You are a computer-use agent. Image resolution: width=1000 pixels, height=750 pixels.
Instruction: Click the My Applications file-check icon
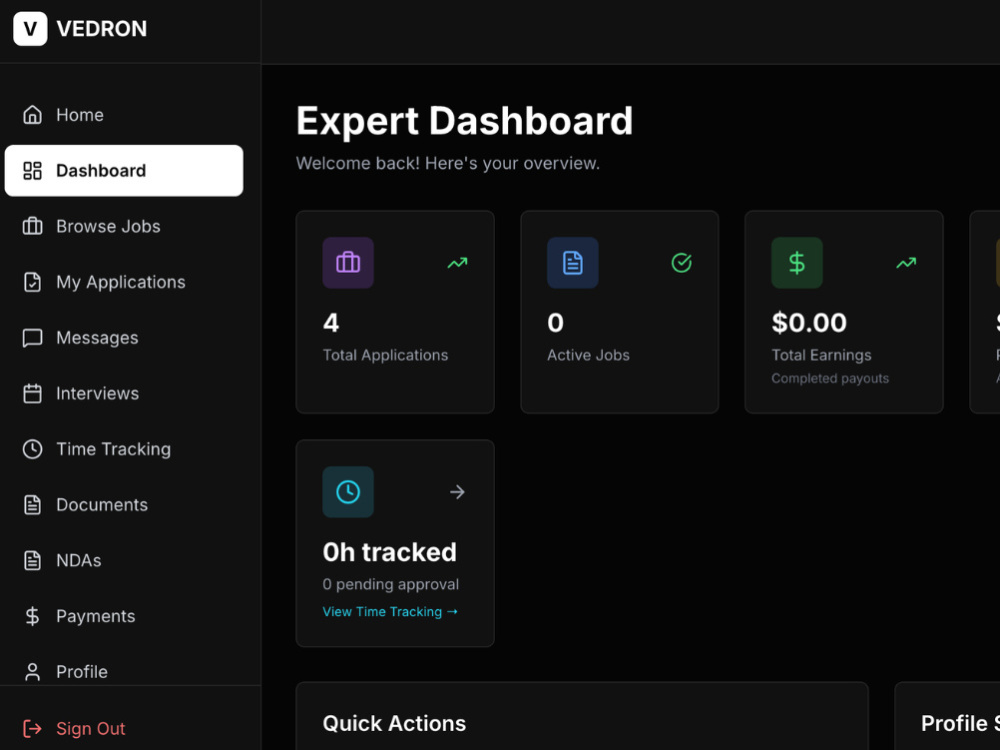pos(33,282)
